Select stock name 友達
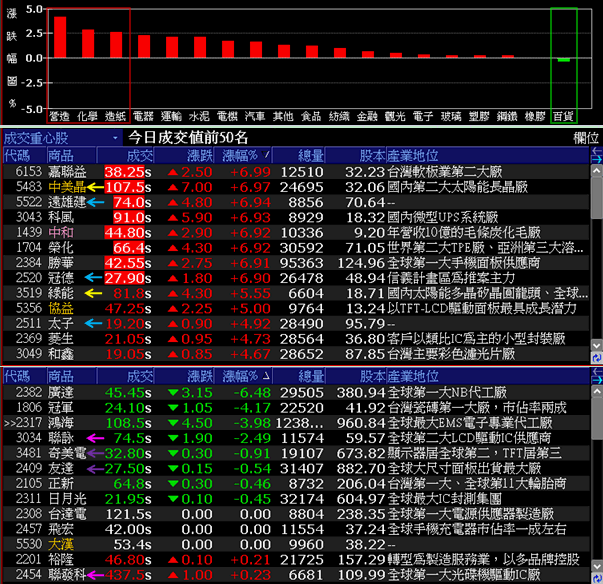The width and height of the screenshot is (603, 584). [61, 469]
